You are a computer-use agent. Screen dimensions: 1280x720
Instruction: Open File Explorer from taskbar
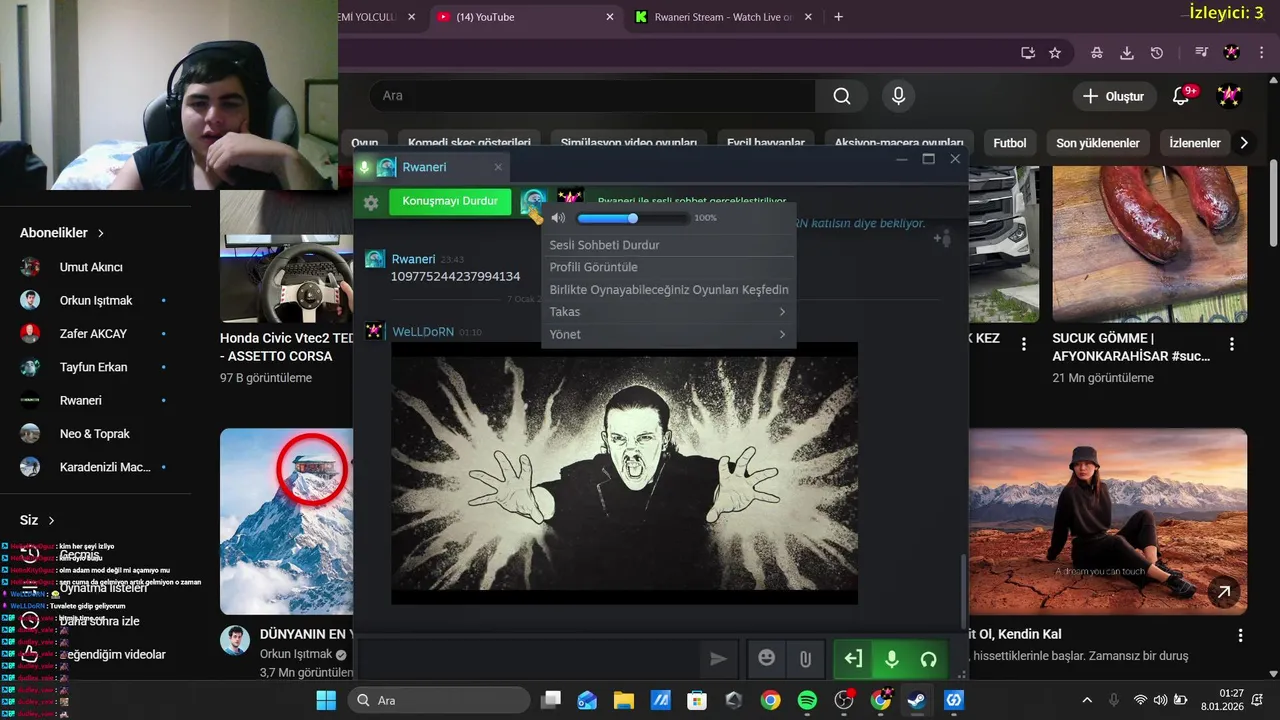tap(623, 700)
